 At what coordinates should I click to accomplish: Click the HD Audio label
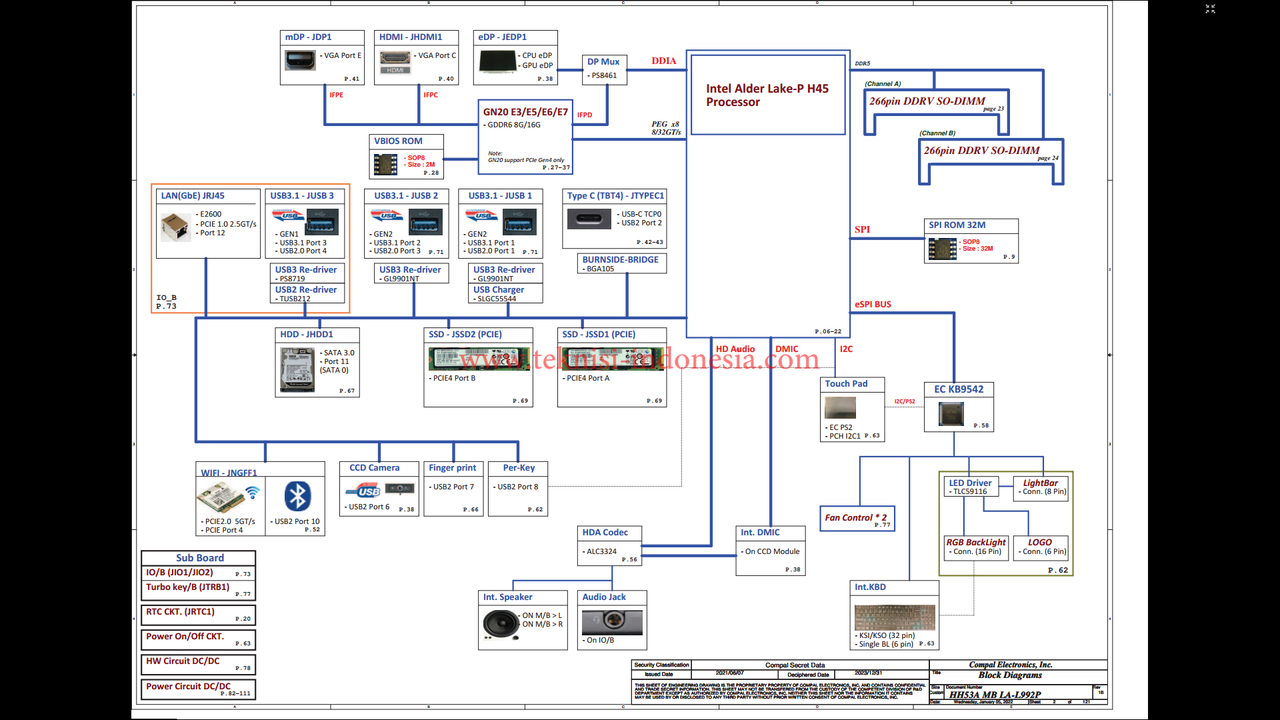pos(735,349)
